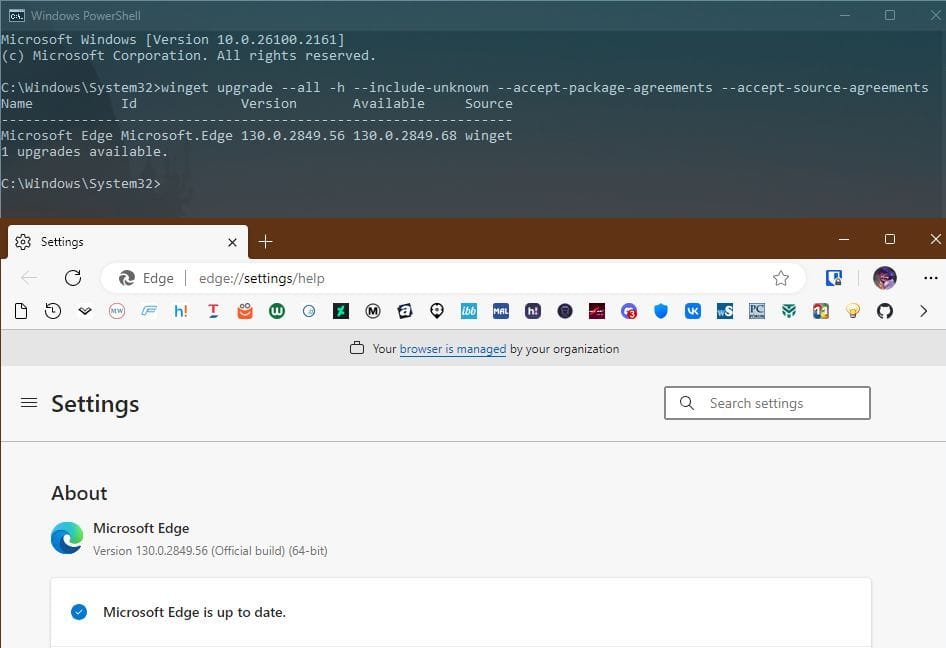Show more bookmarks with the overflow chevron
Image resolution: width=946 pixels, height=648 pixels.
click(x=923, y=311)
